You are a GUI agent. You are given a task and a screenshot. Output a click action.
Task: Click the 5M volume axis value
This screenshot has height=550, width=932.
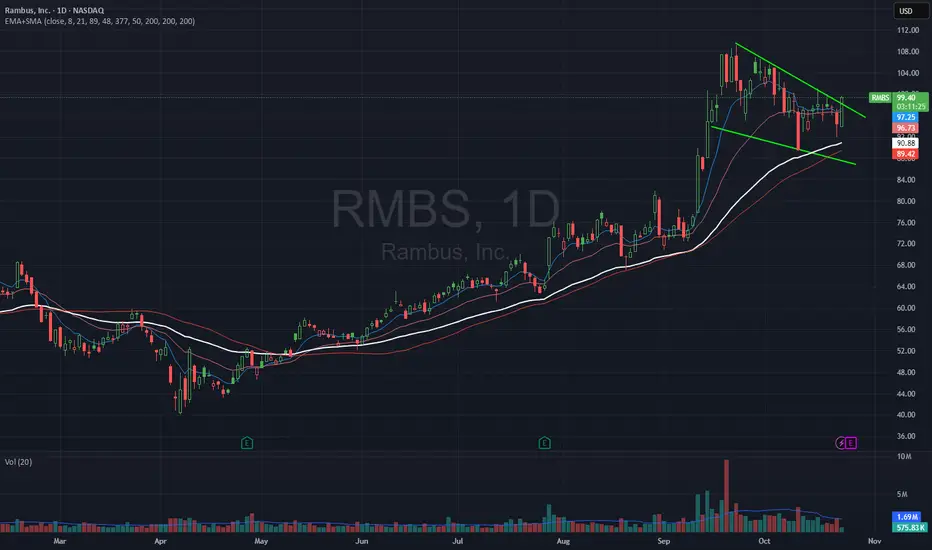[902, 494]
